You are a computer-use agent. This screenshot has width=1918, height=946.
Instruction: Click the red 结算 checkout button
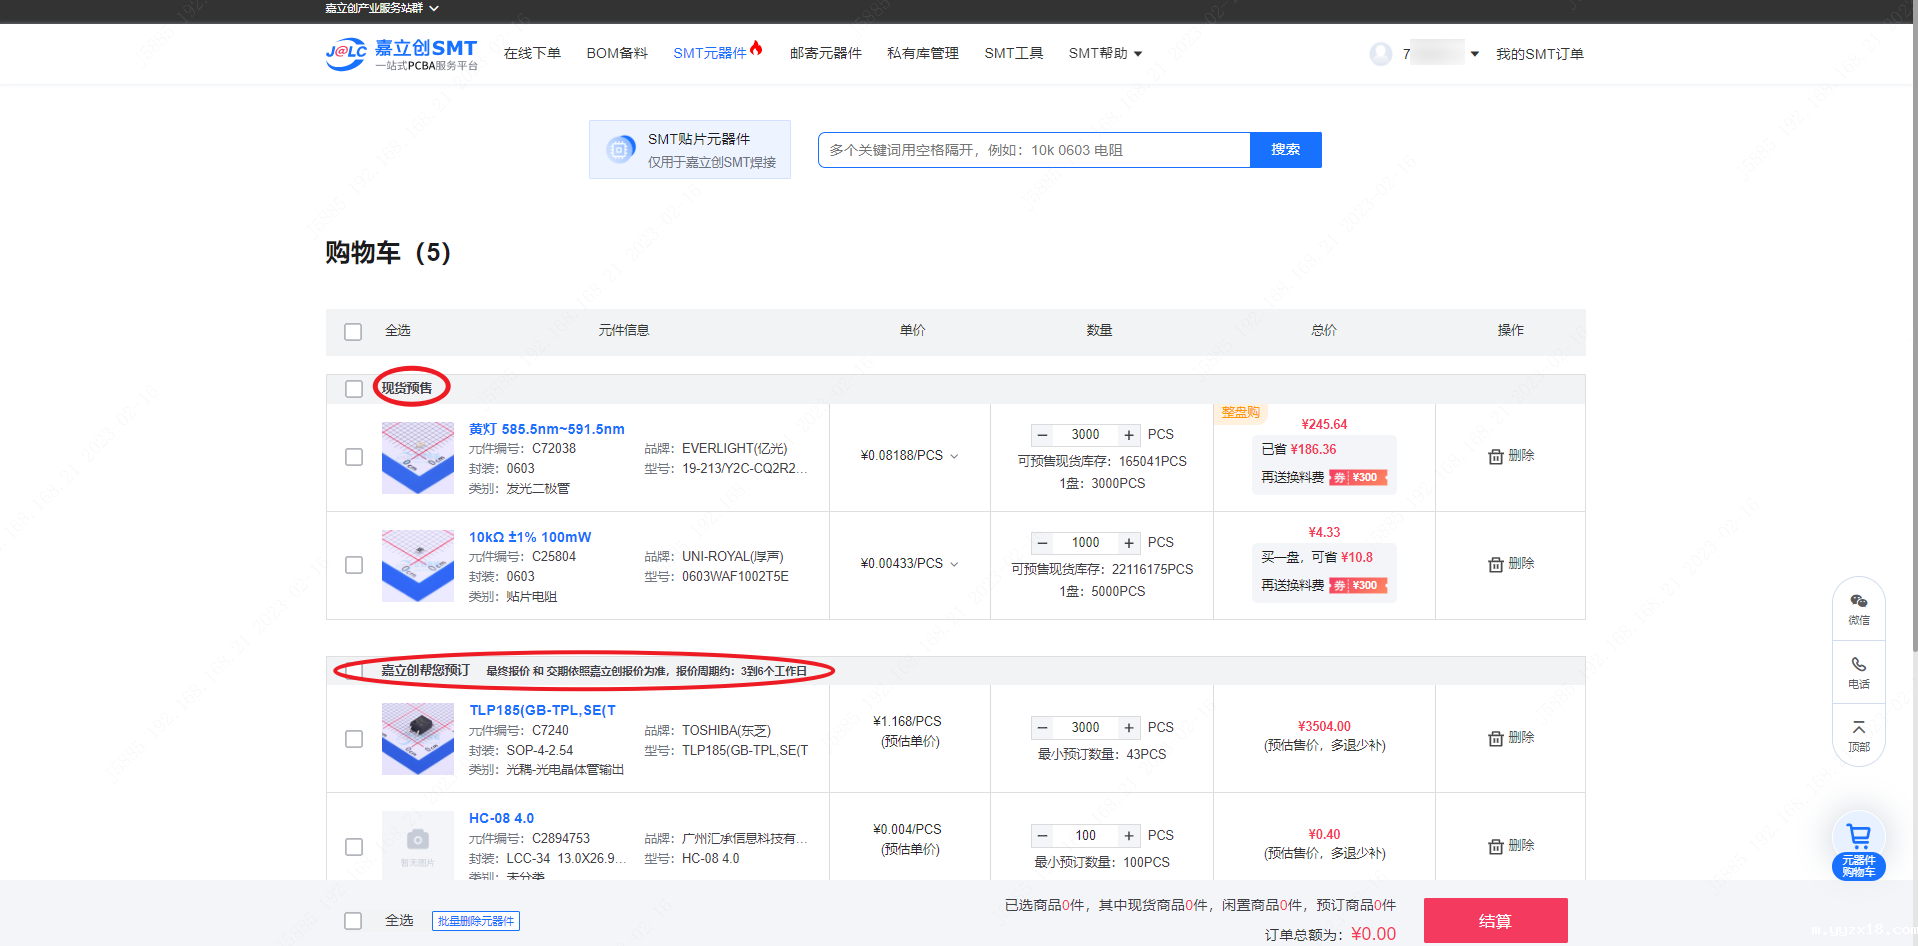[1495, 921]
